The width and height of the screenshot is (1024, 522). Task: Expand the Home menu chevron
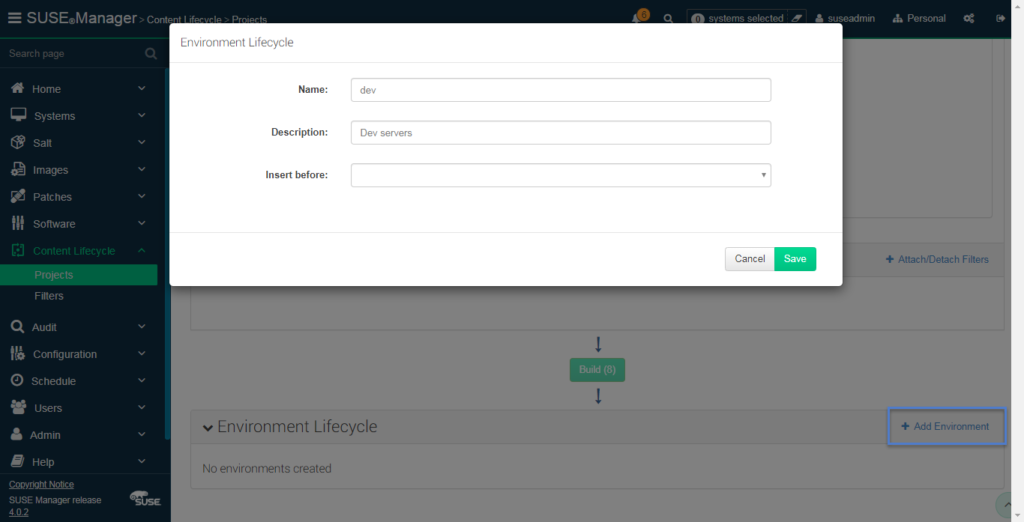click(142, 88)
